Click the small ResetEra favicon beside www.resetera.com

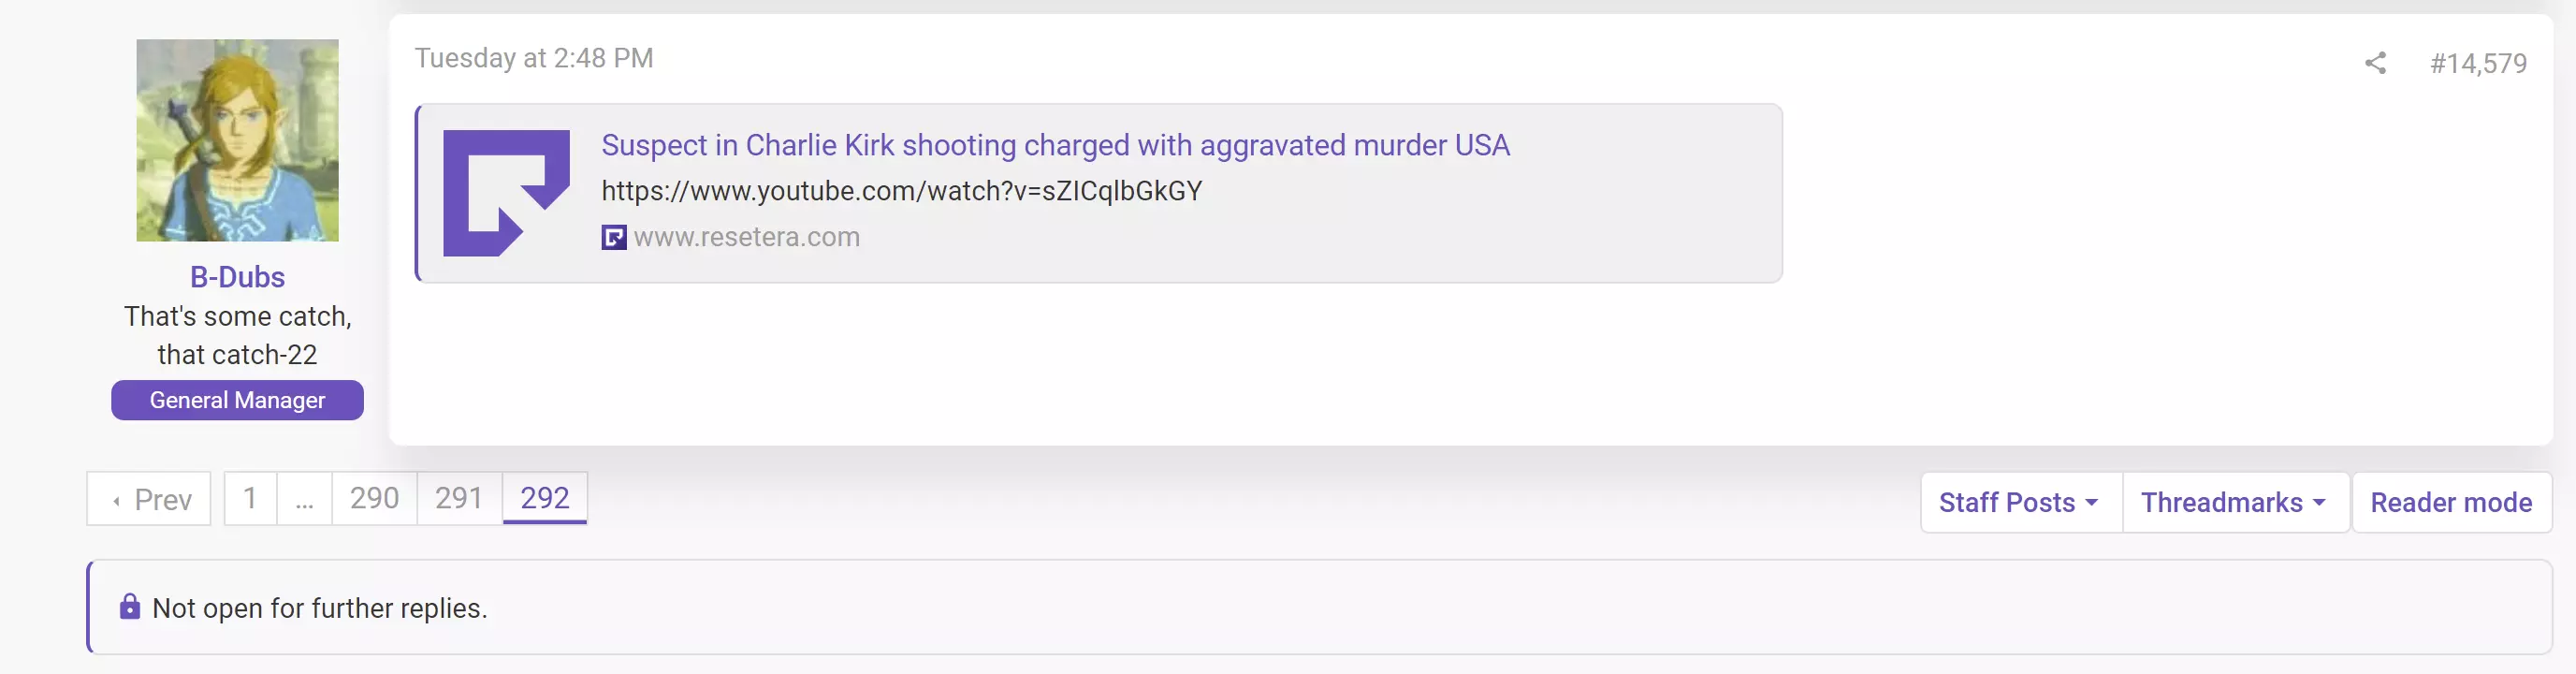pyautogui.click(x=613, y=237)
